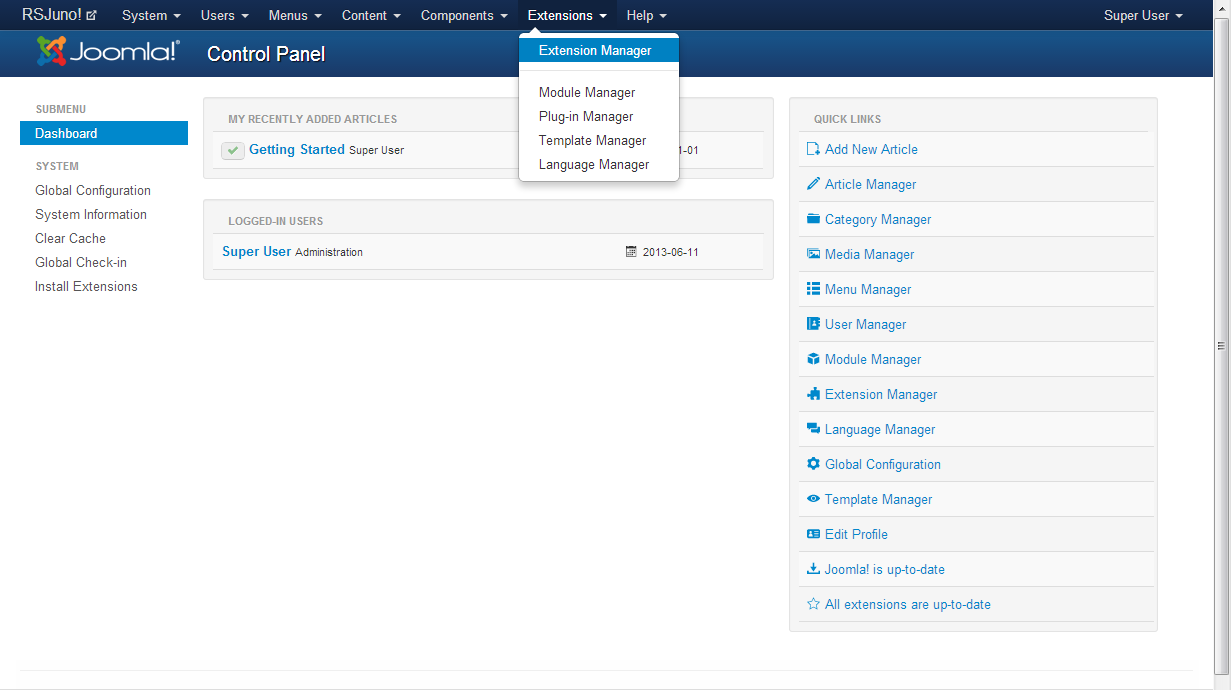The image size is (1231, 690).
Task: Click the pencil icon beside Article Manager
Action: (813, 184)
